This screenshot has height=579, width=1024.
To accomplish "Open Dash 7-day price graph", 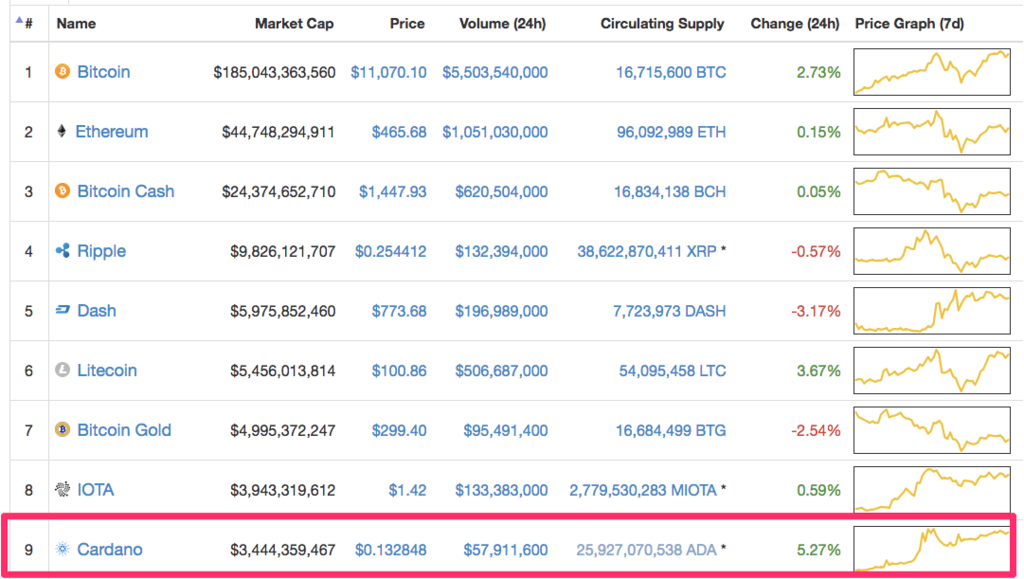I will coord(932,311).
